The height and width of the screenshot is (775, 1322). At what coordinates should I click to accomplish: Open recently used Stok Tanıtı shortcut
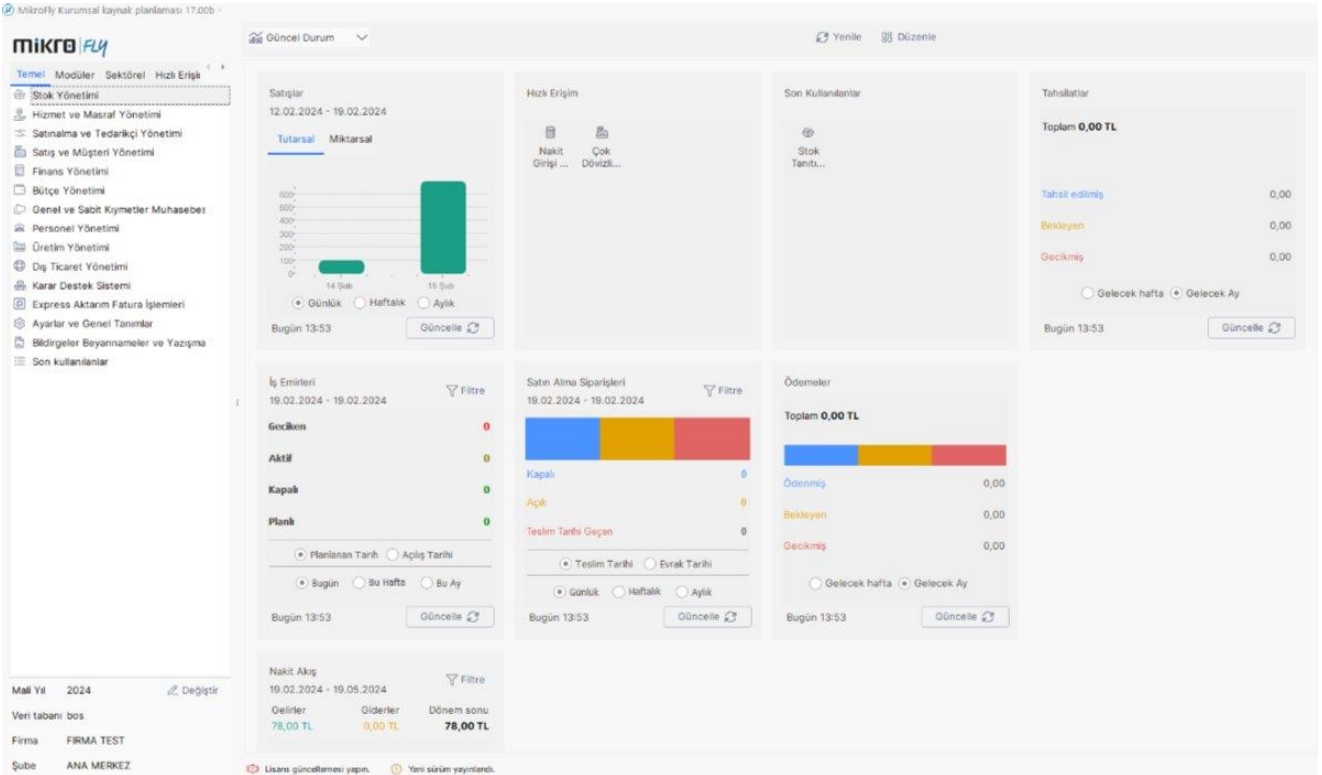(x=808, y=148)
